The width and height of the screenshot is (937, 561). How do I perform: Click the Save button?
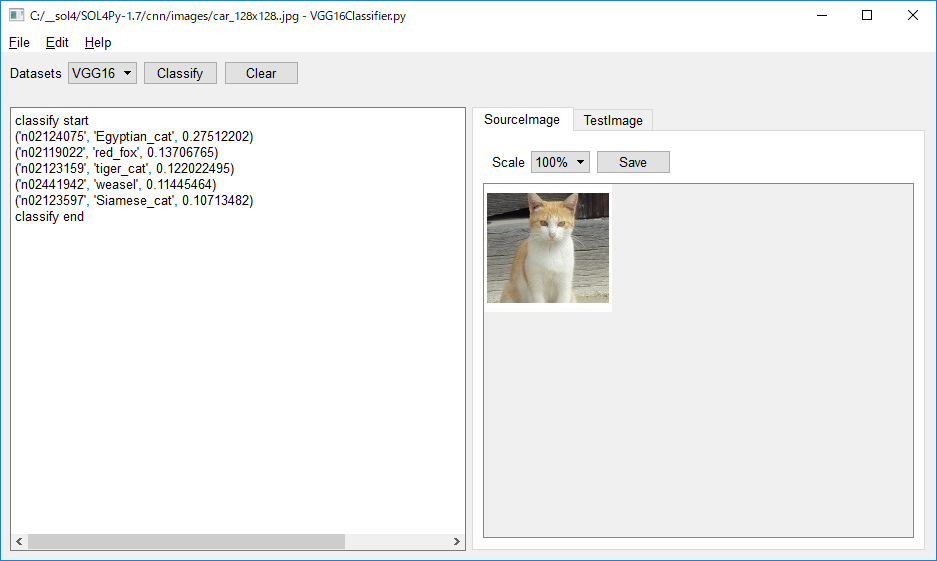(633, 162)
